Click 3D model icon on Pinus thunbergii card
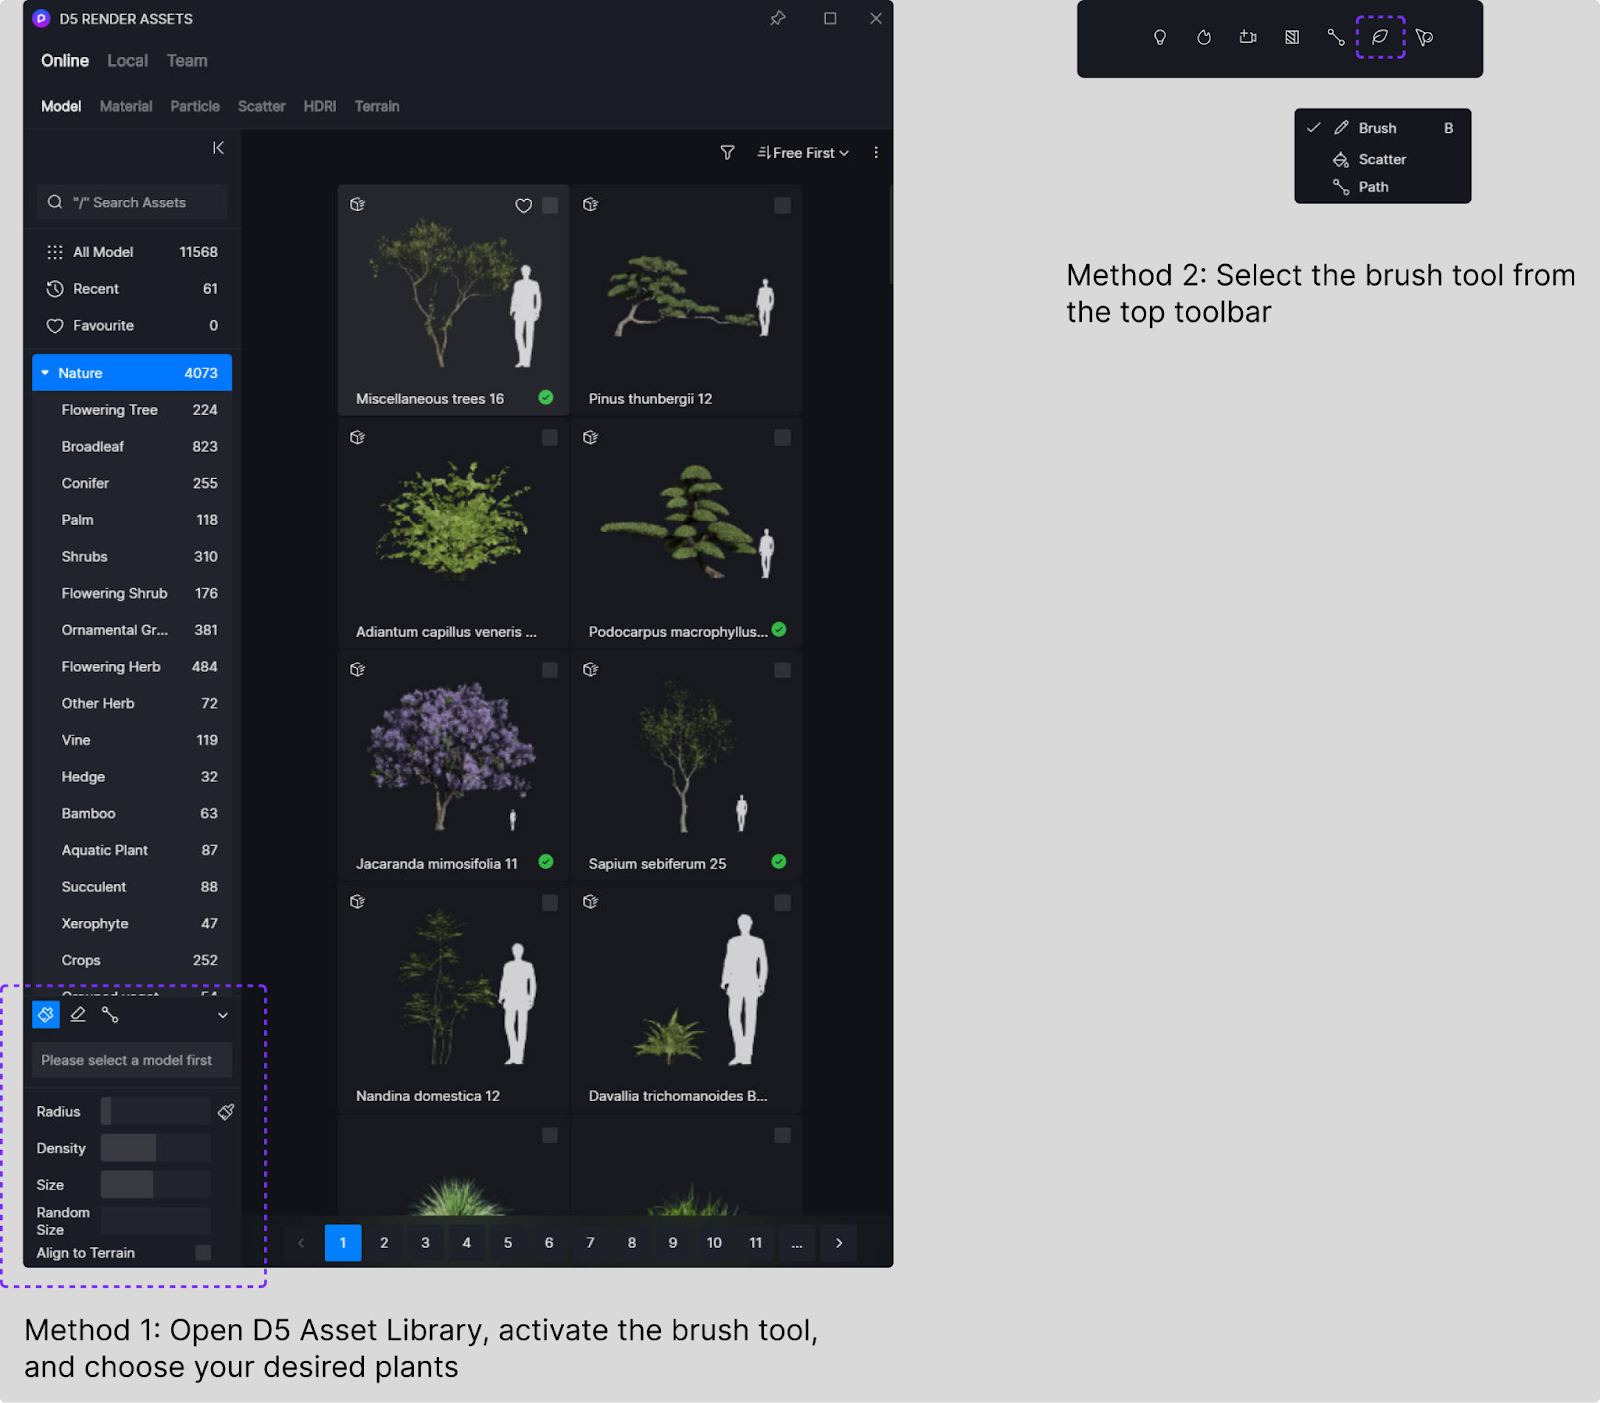 click(x=591, y=204)
